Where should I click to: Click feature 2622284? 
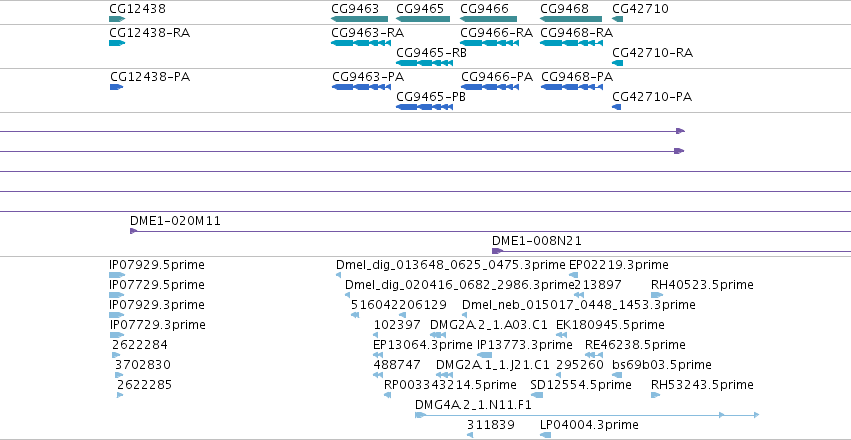(140, 345)
